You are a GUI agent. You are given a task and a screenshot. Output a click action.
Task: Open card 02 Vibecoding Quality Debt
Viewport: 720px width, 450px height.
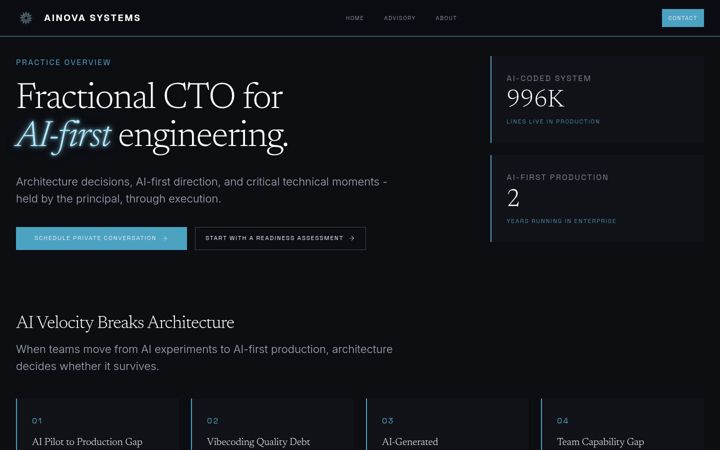click(x=273, y=424)
